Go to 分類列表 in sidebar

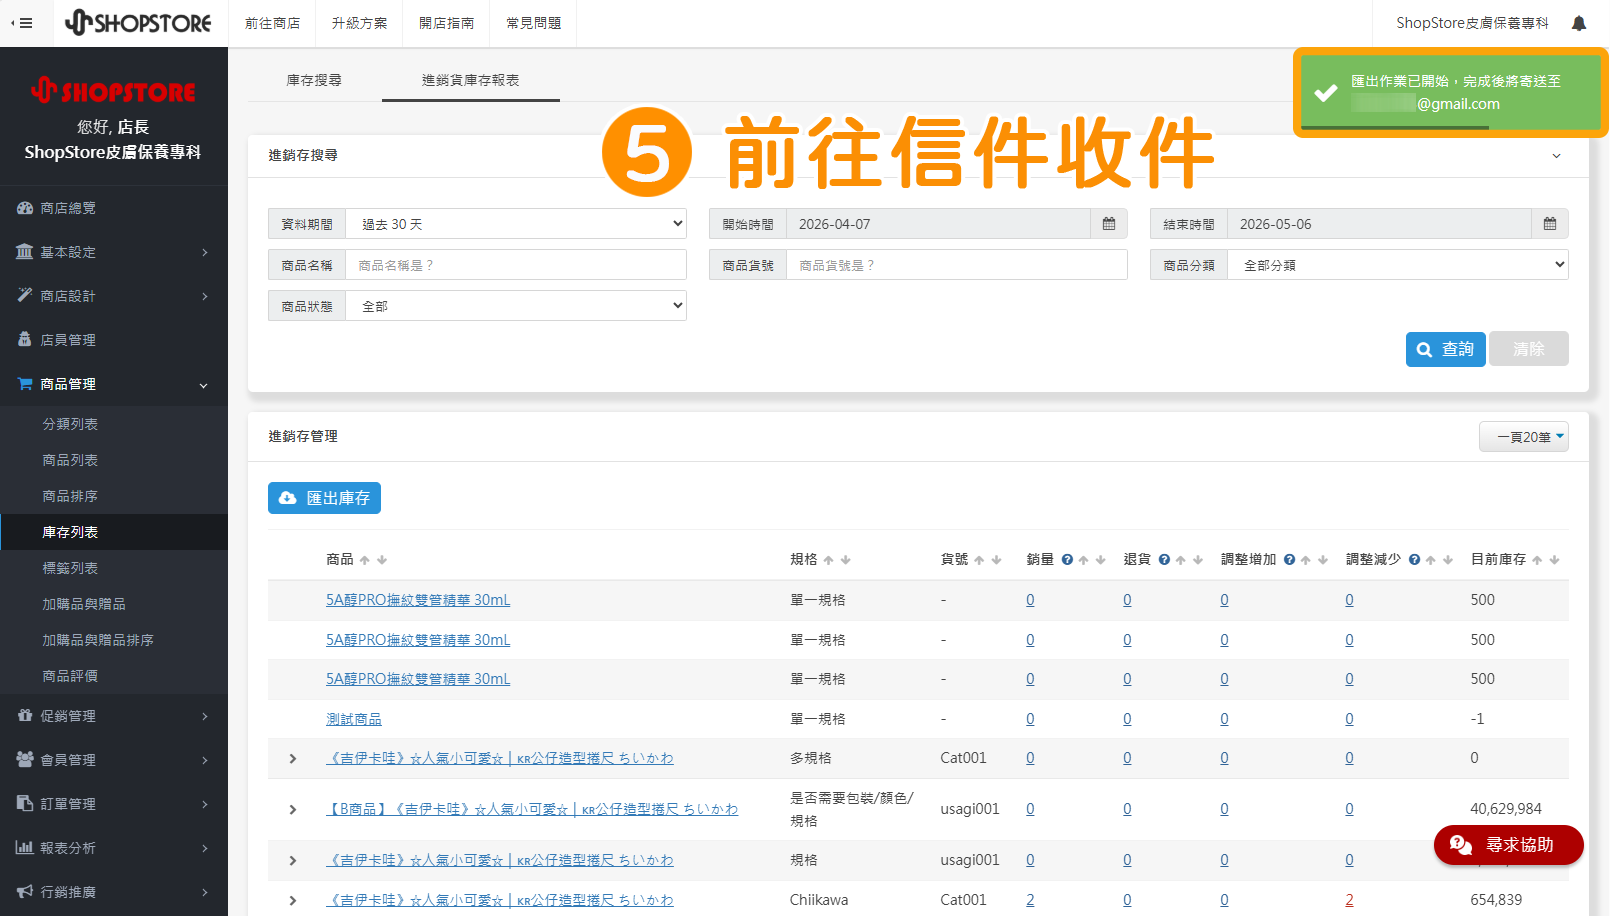coord(70,424)
